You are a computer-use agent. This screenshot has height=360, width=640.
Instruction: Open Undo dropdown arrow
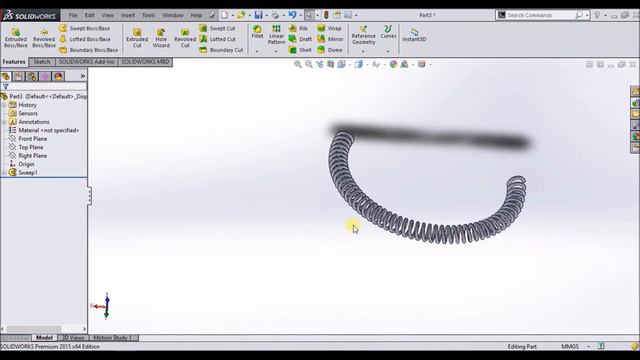tap(300, 16)
